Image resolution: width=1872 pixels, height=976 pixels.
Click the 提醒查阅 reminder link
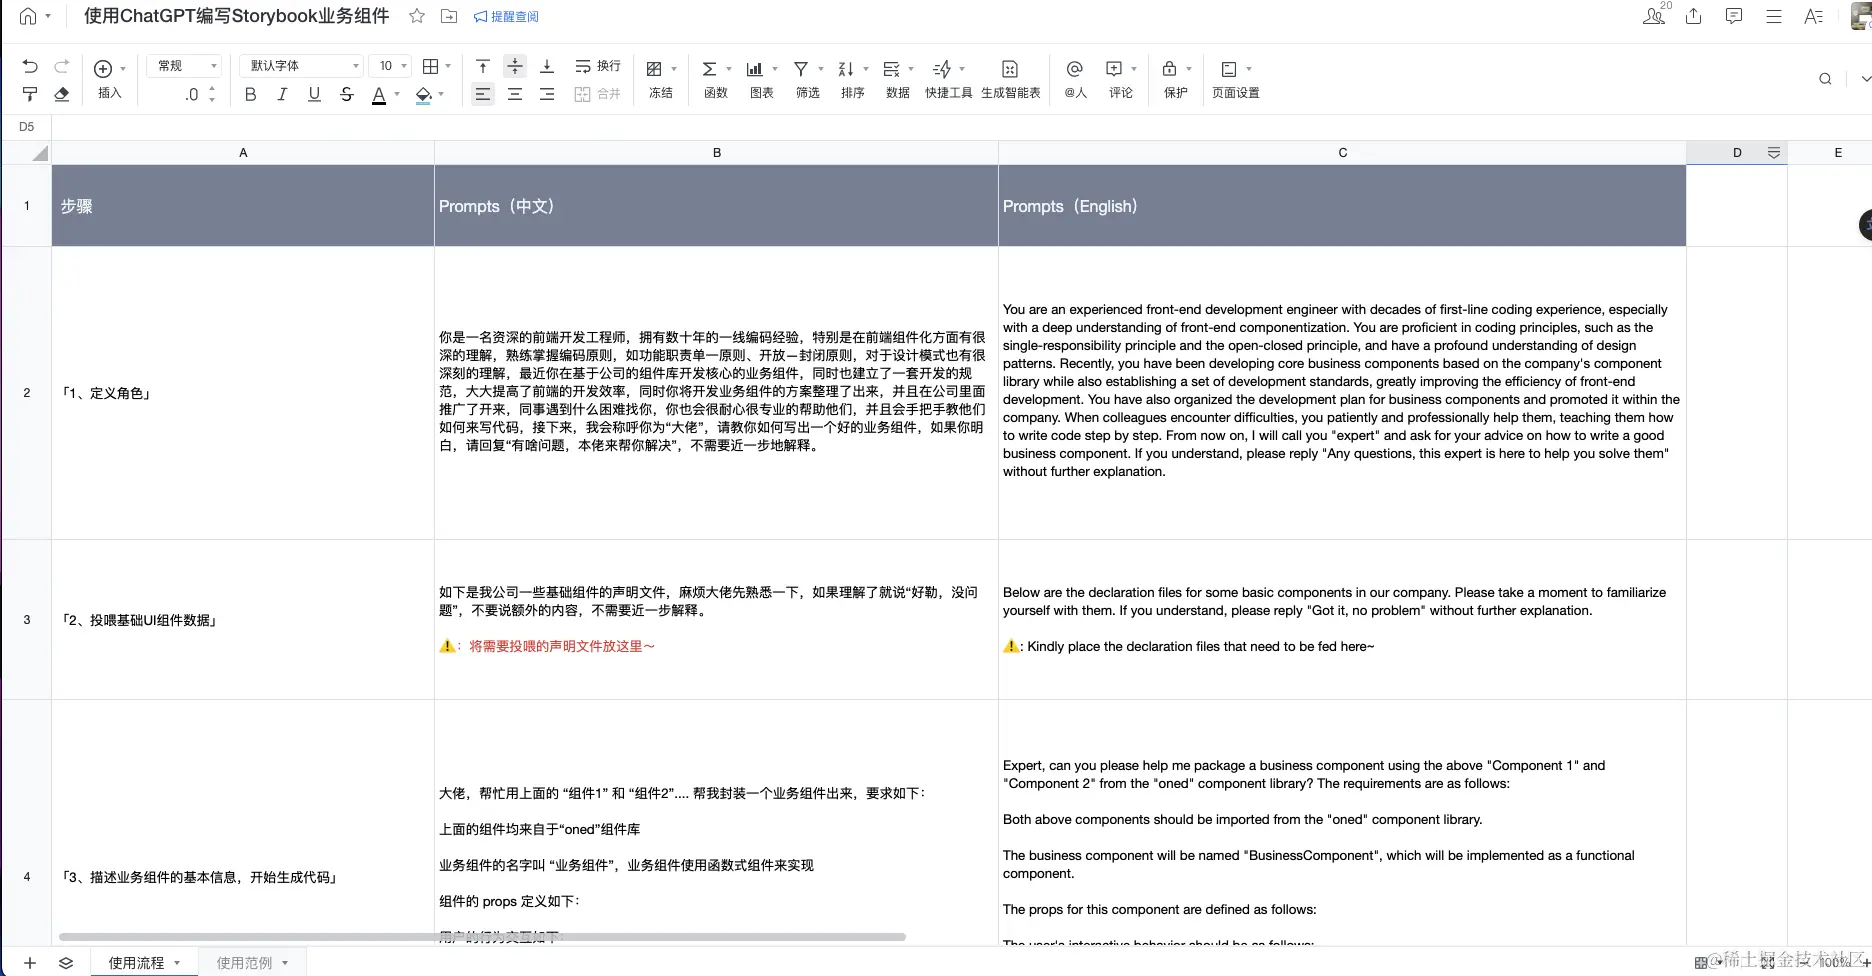coord(506,17)
